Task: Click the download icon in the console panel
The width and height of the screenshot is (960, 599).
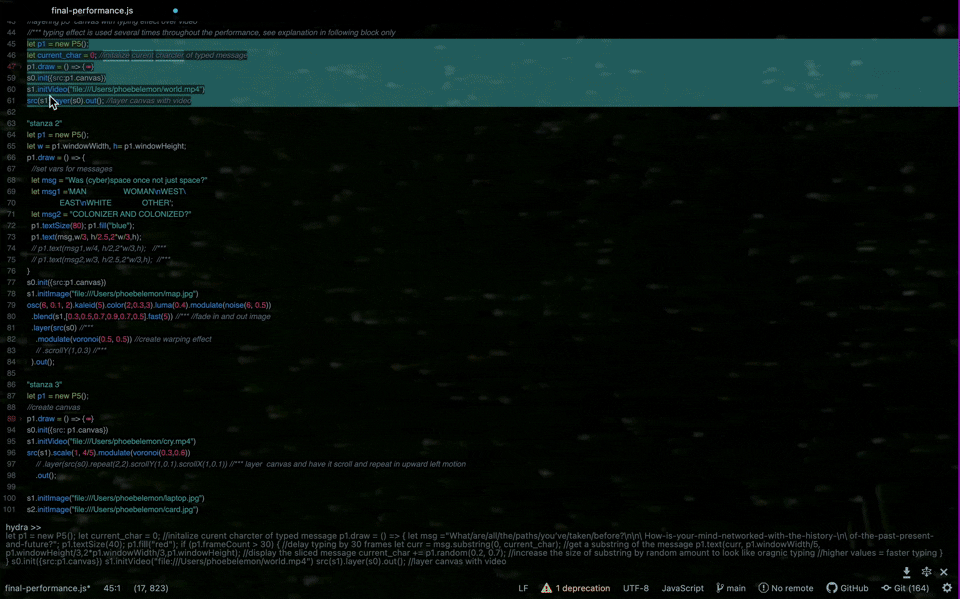Action: pyautogui.click(x=907, y=572)
